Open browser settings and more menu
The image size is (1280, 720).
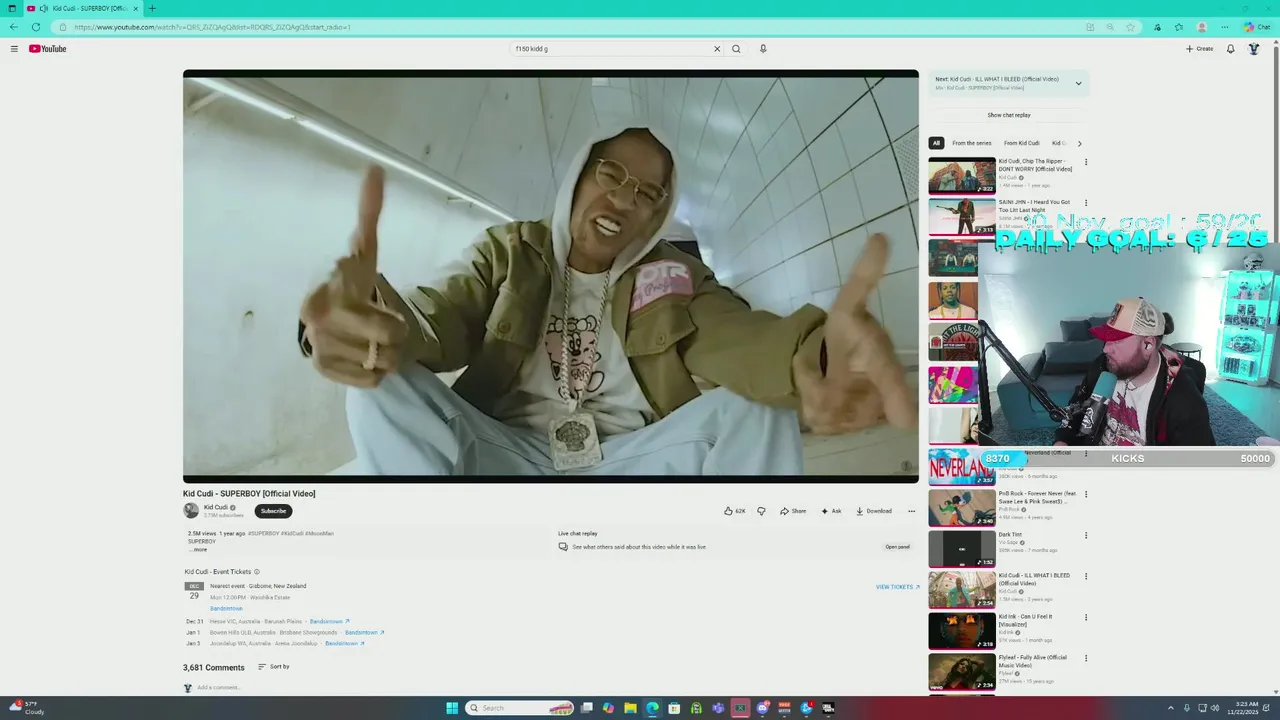click(x=1225, y=27)
